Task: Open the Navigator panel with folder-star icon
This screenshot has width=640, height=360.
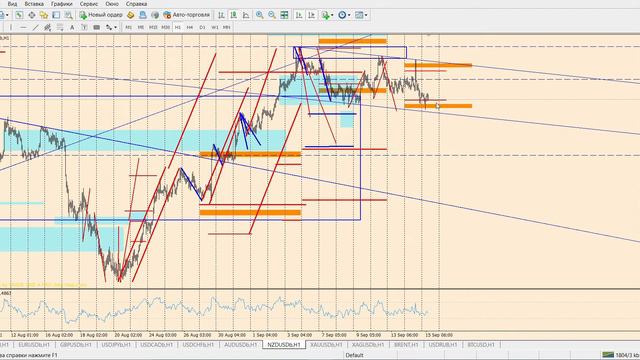Action: pos(44,15)
